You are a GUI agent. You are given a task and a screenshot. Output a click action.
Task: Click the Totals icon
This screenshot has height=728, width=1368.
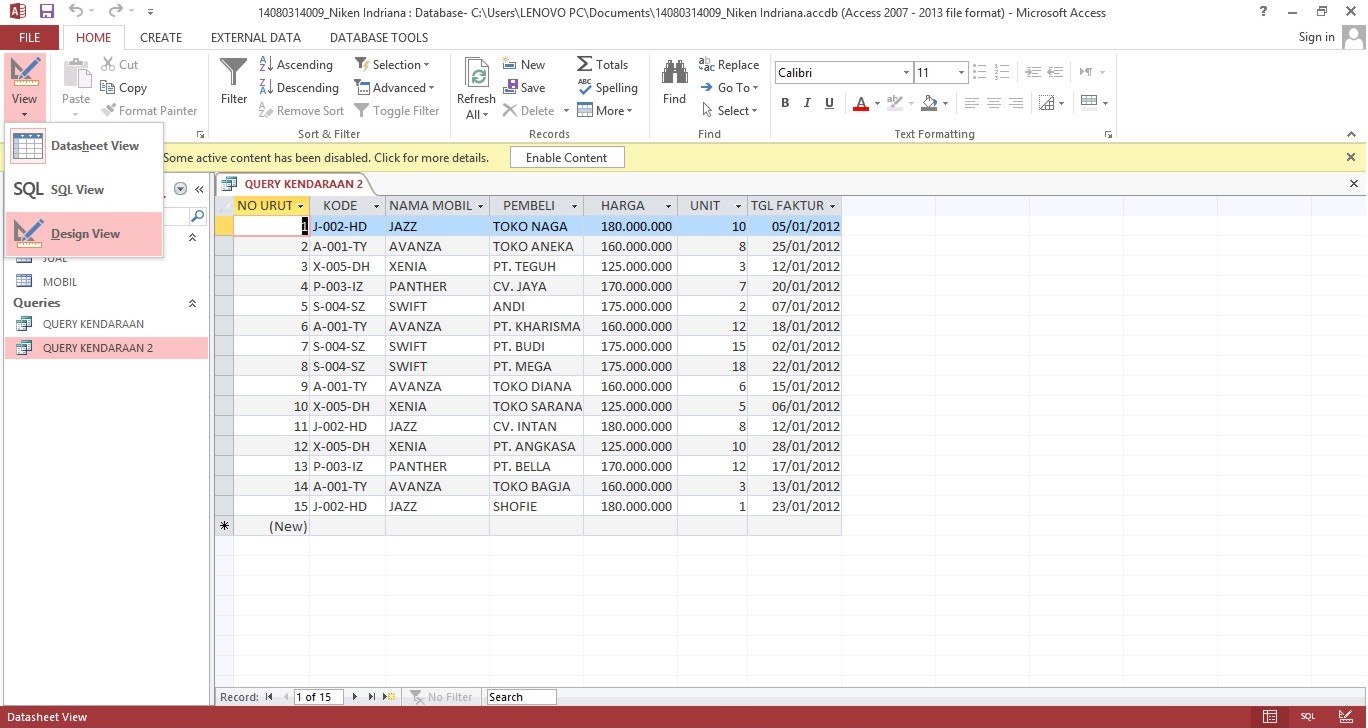click(x=604, y=64)
